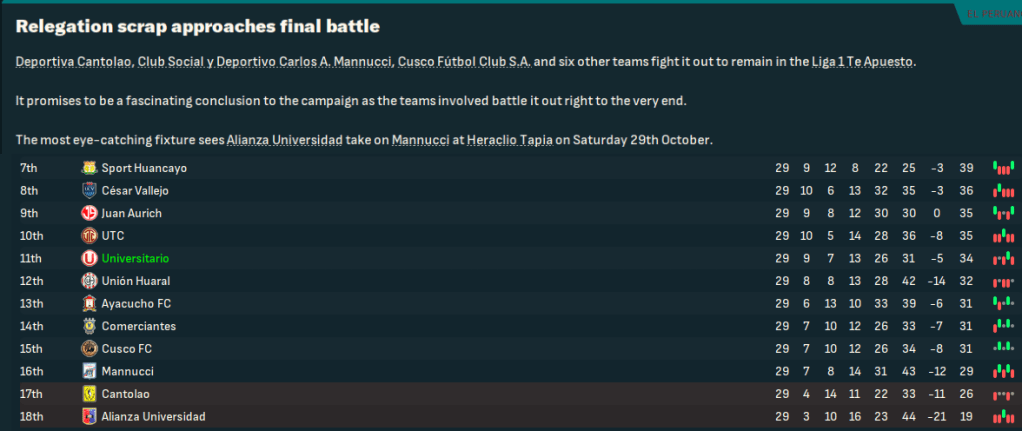Click the Cantolao club badge
The height and width of the screenshot is (431, 1022).
point(89,394)
